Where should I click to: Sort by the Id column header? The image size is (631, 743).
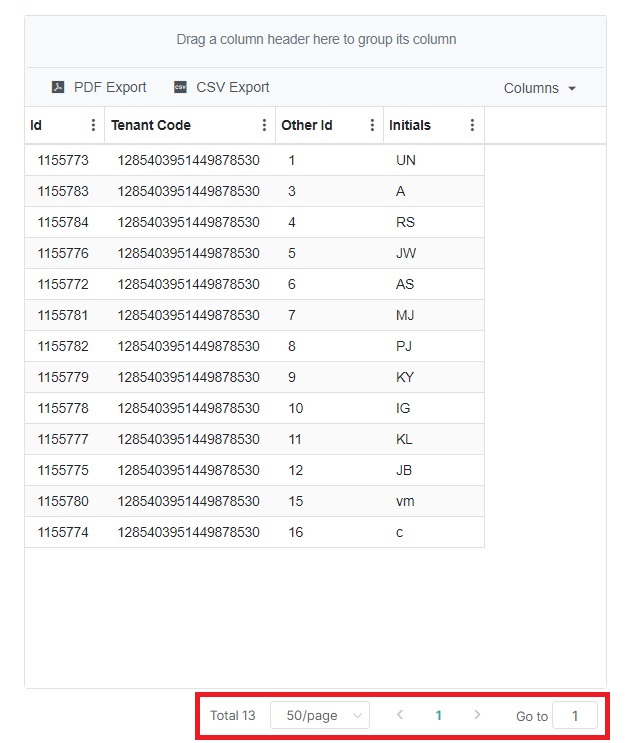tap(36, 125)
